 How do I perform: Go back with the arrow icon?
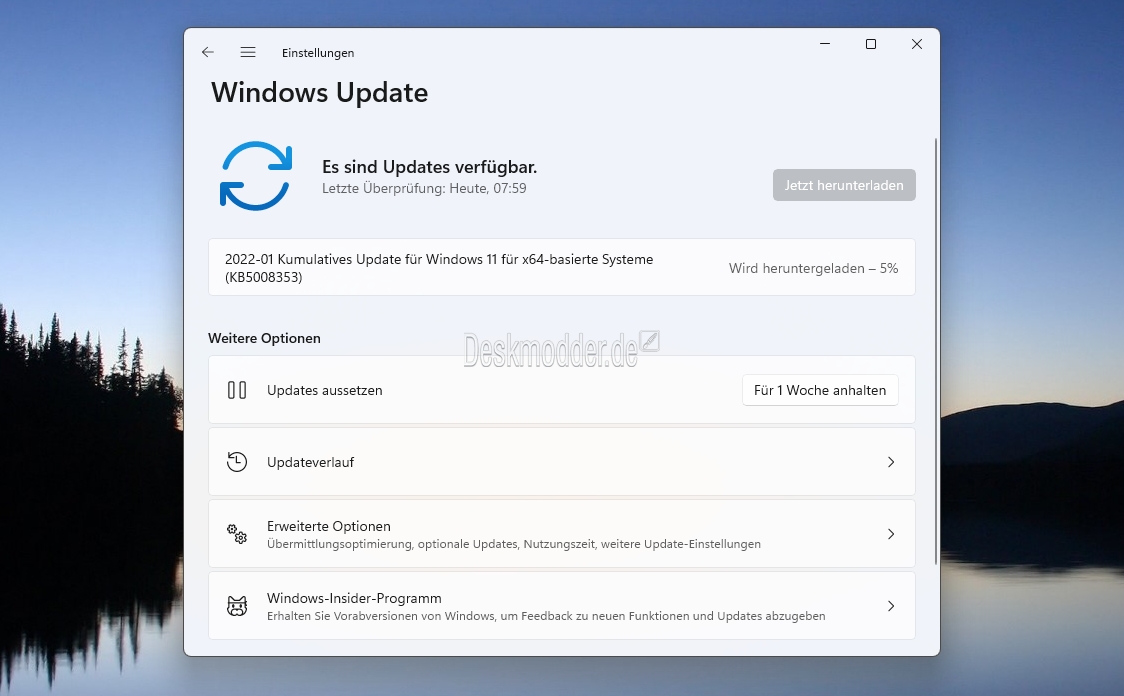tap(208, 52)
